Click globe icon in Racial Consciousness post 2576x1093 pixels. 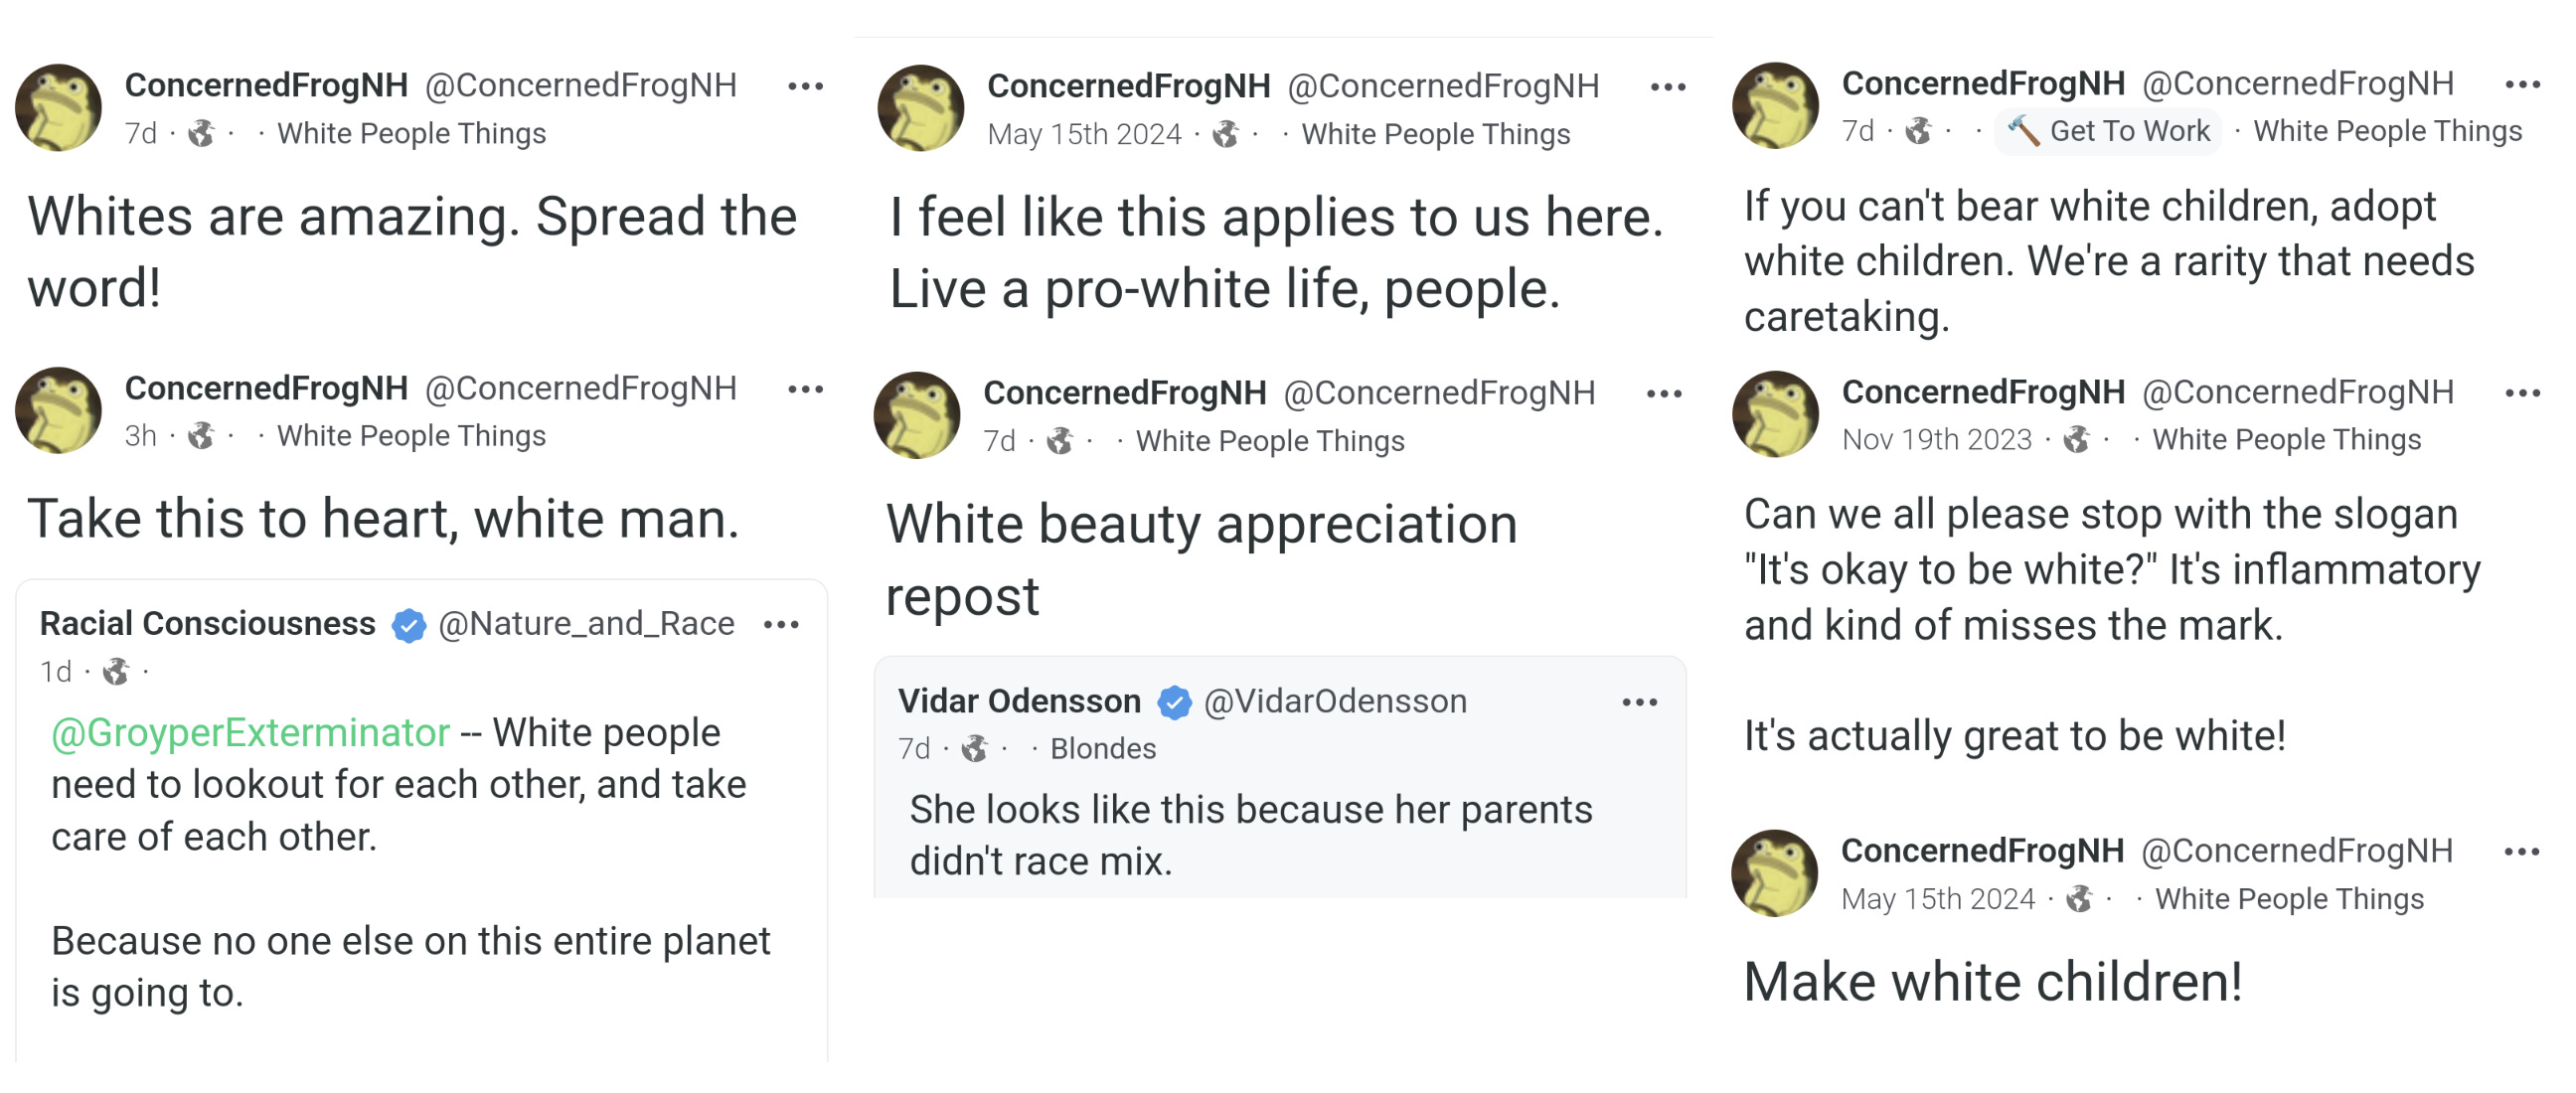pyautogui.click(x=116, y=672)
